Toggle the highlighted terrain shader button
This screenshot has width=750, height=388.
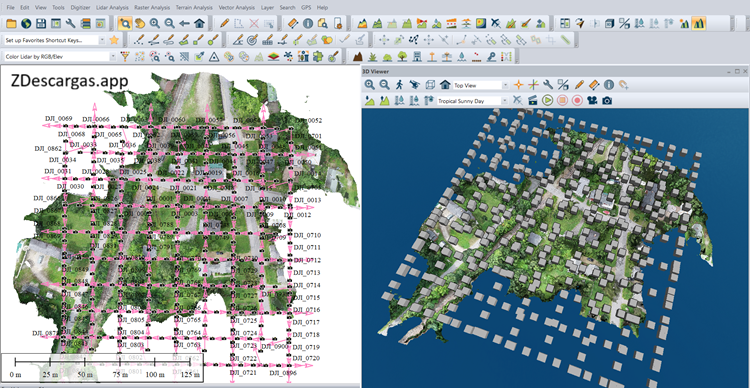click(x=699, y=23)
